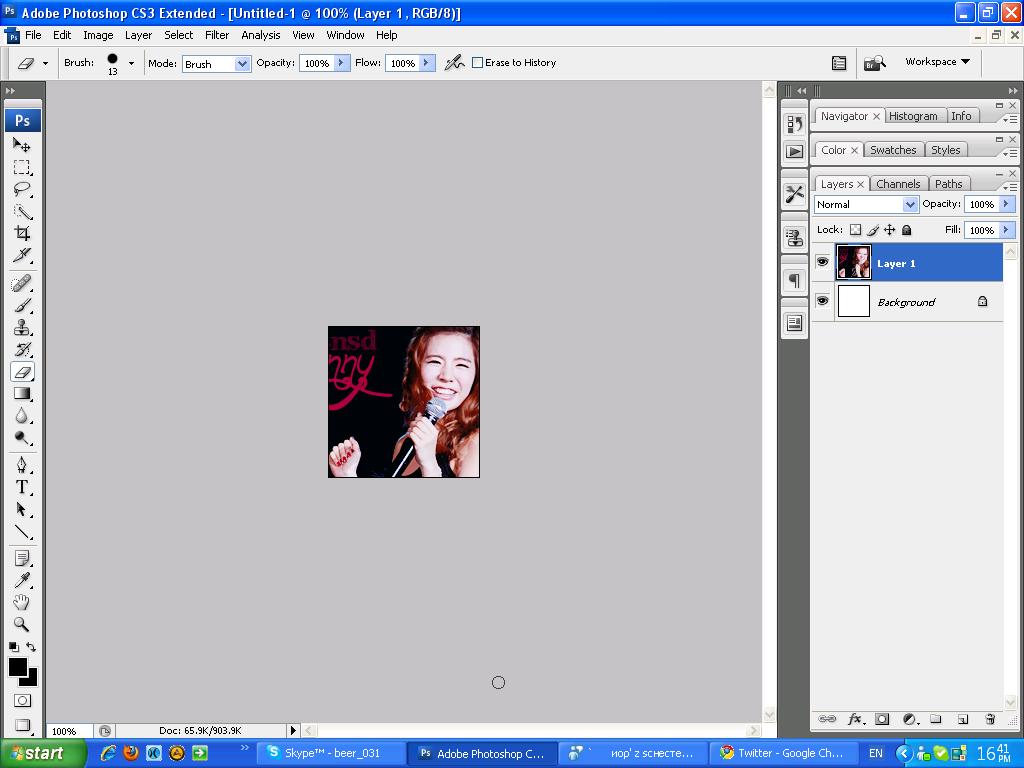
Task: Select the Lasso tool
Action: [x=22, y=189]
